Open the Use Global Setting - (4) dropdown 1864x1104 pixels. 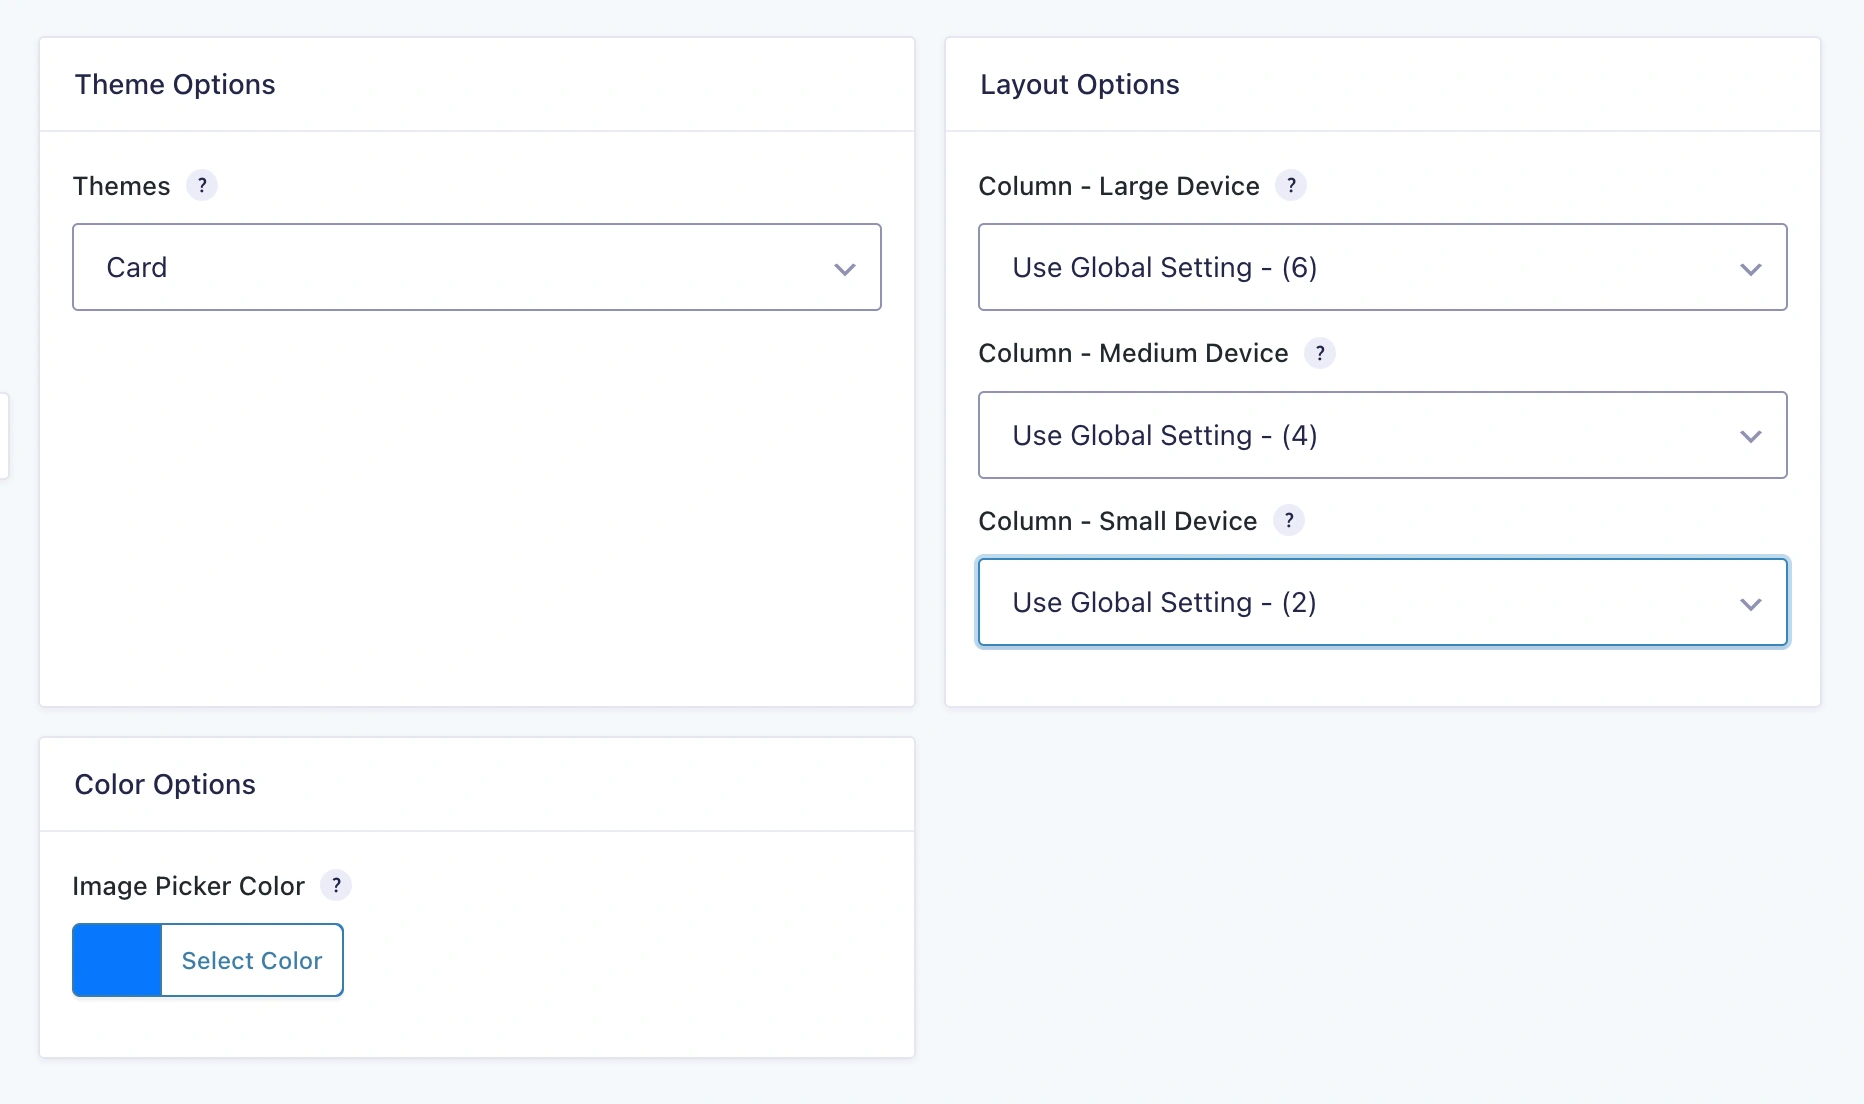click(x=1383, y=435)
